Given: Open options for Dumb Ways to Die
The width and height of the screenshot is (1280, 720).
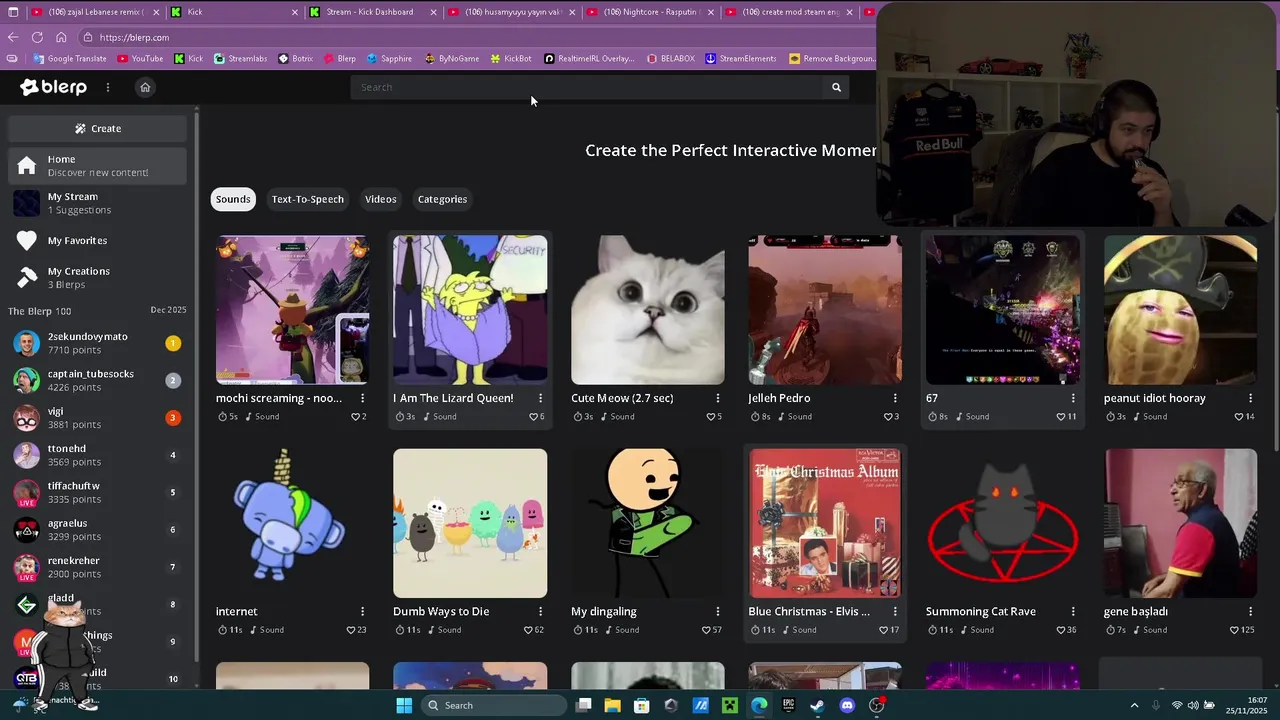Looking at the screenshot, I should point(540,611).
